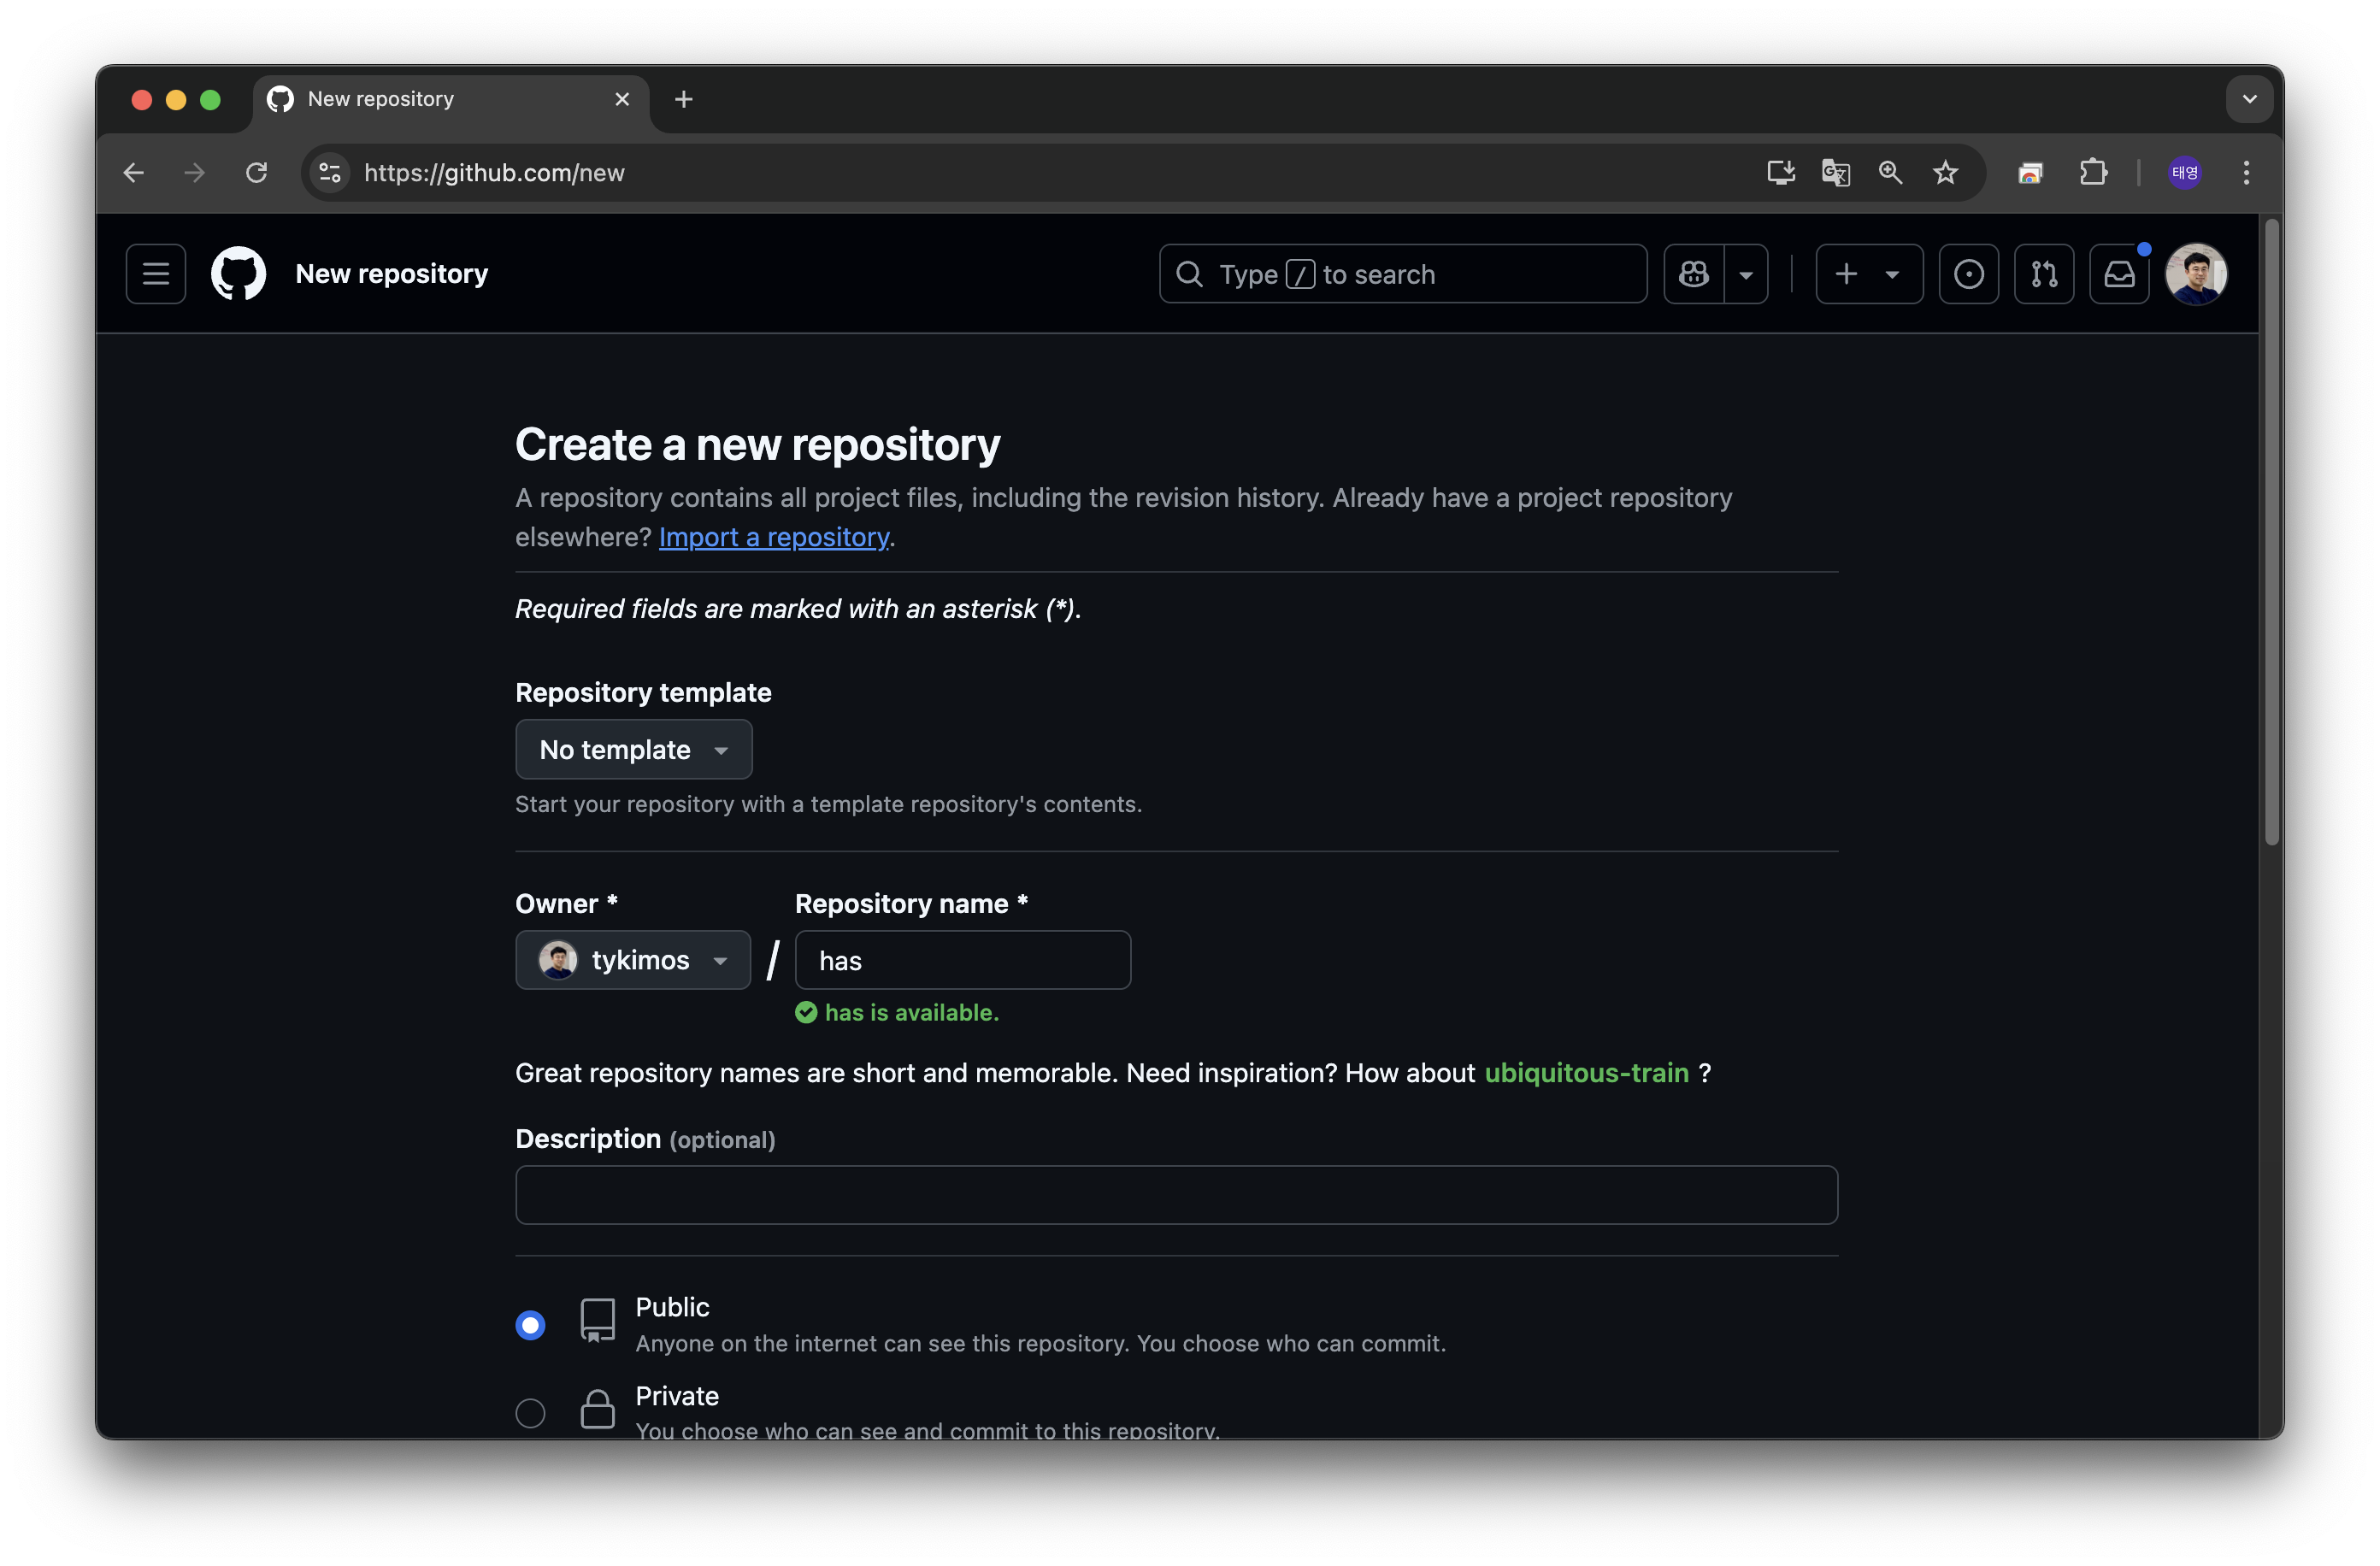Click the GitHub Octocat logo

(x=238, y=274)
